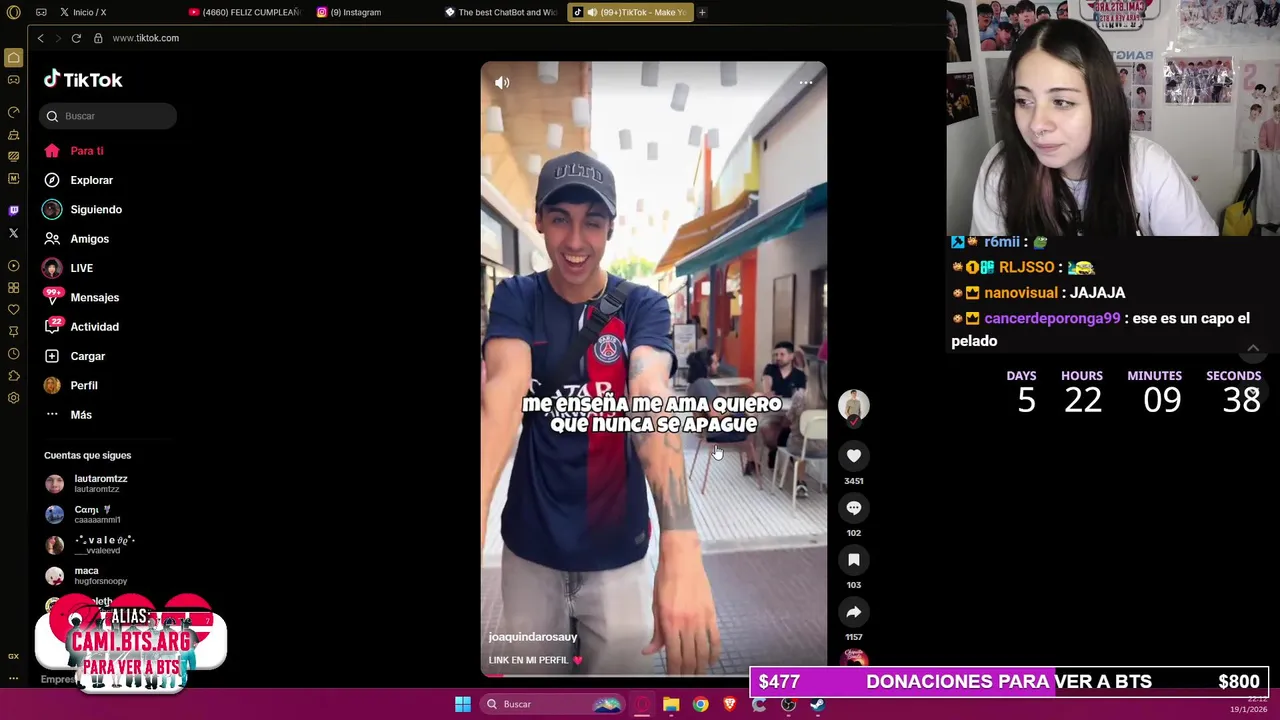Open Opera sidebar player icon

click(x=13, y=266)
